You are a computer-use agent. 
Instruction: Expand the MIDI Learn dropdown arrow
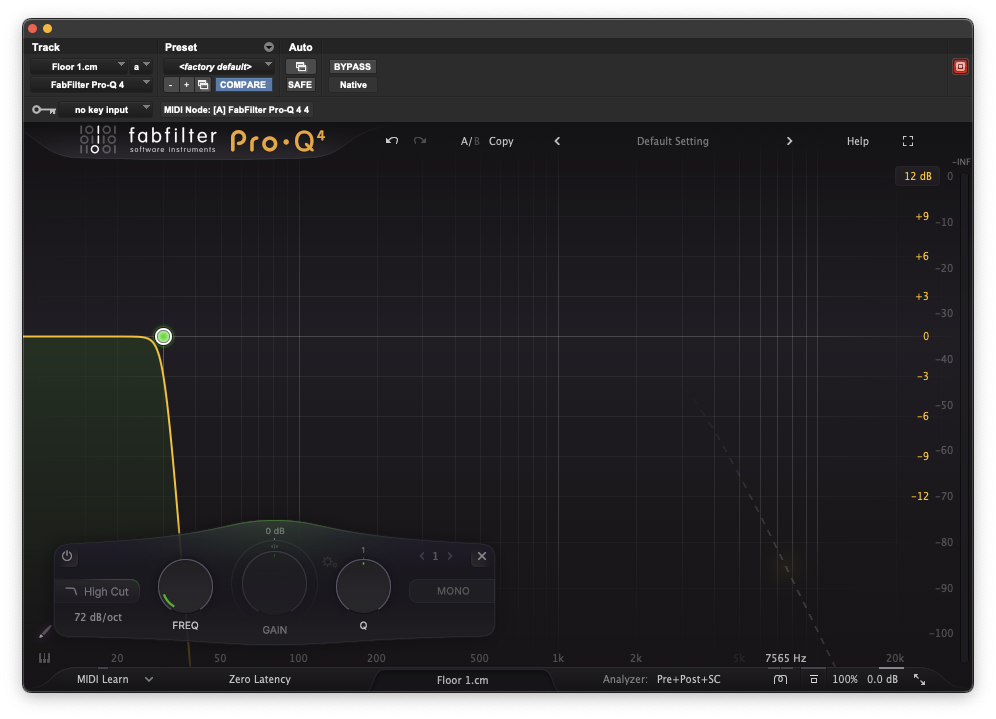(149, 680)
